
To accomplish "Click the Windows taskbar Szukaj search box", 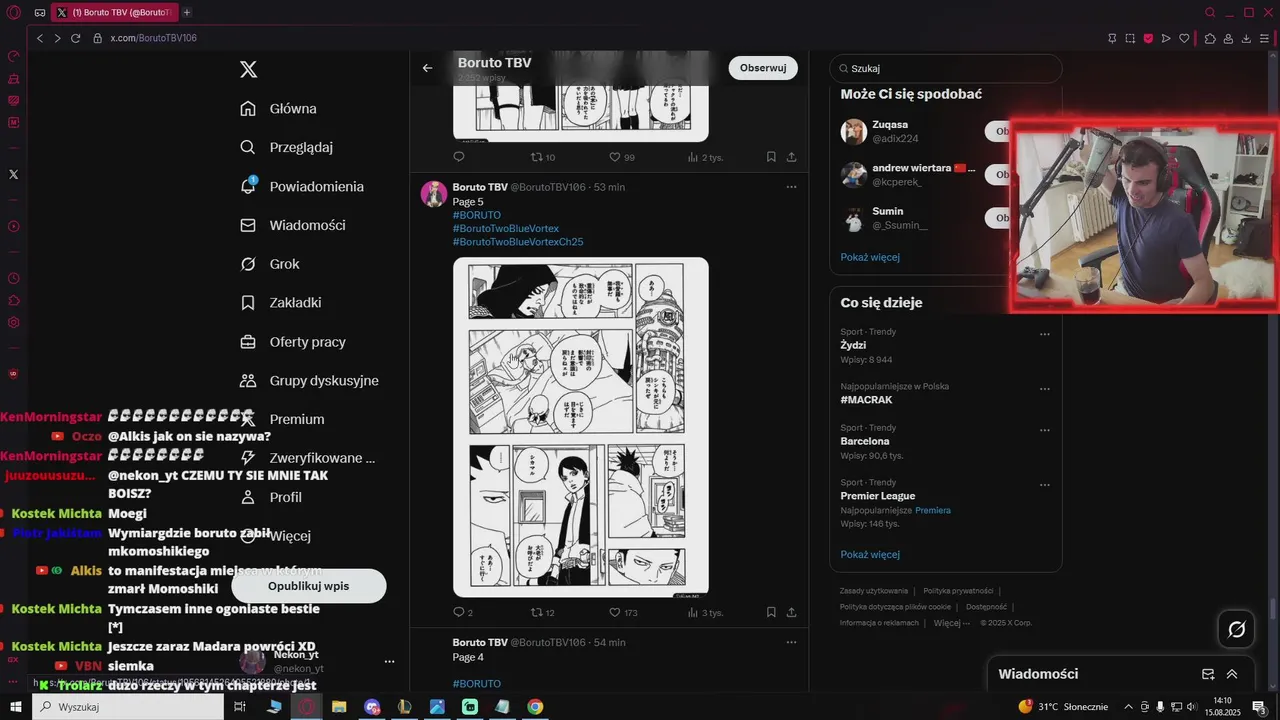I will pyautogui.click(x=127, y=707).
